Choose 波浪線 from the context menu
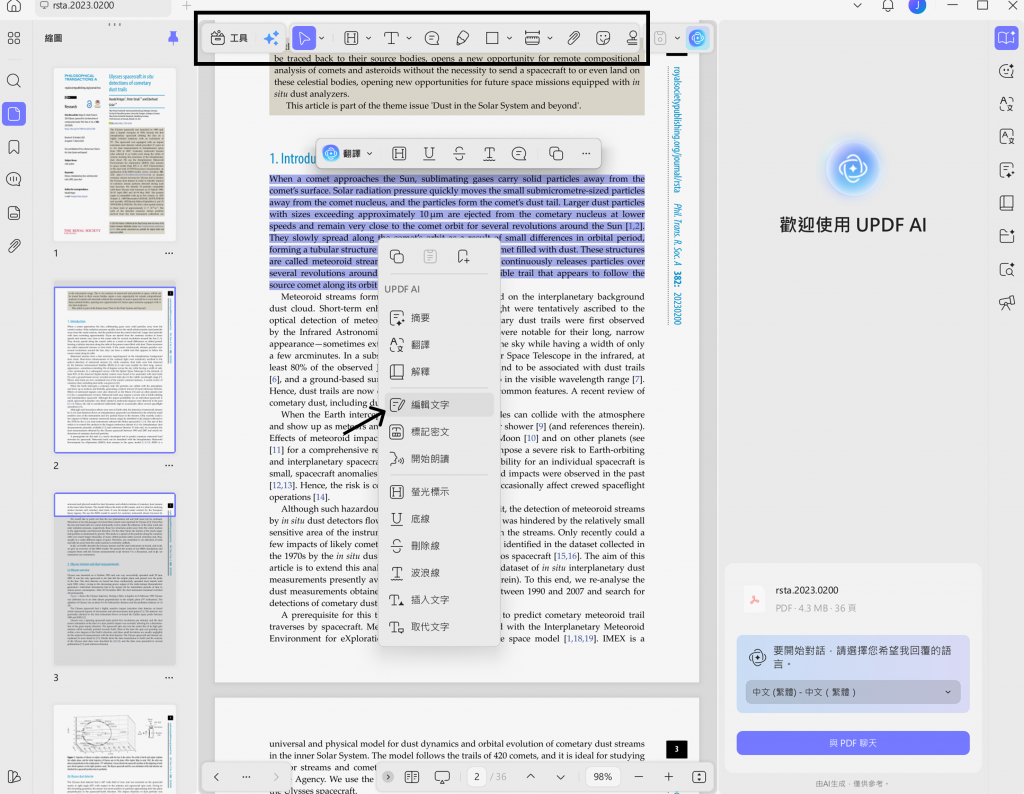Image resolution: width=1024 pixels, height=794 pixels. 439,573
